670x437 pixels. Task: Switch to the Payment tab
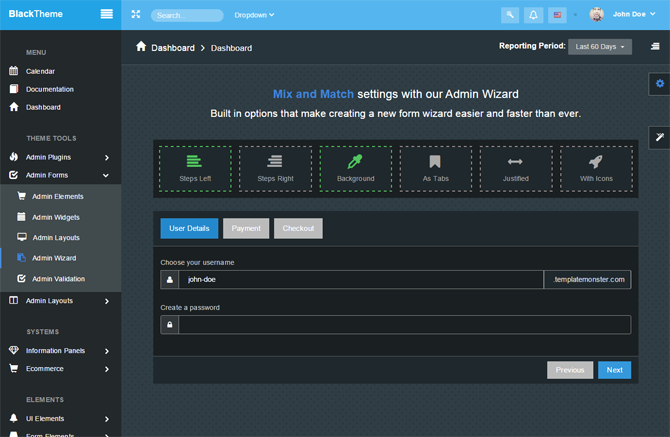246,229
